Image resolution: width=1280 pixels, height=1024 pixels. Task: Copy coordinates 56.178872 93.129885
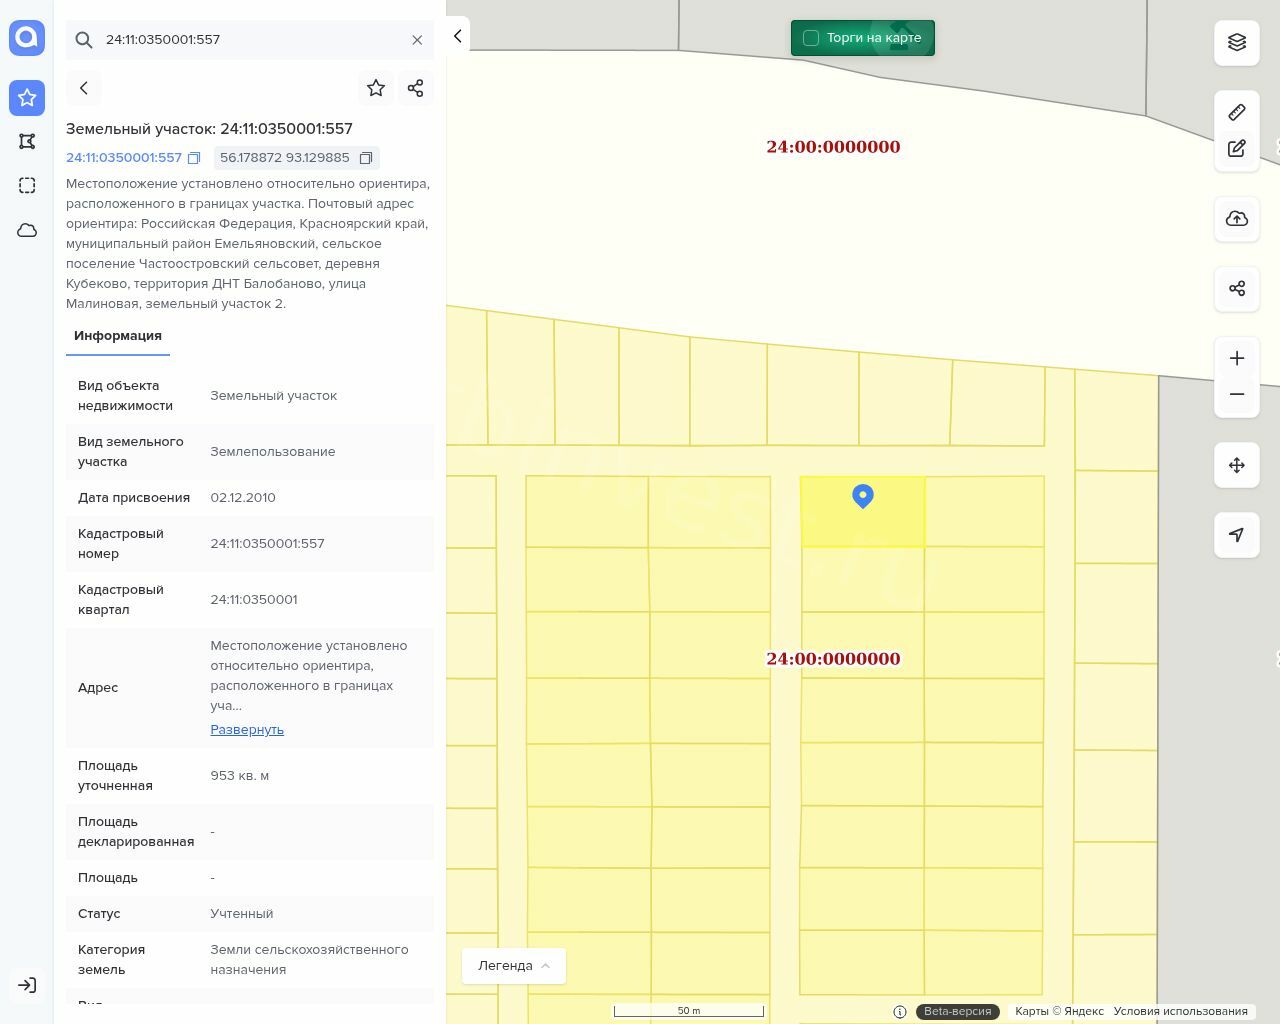click(x=366, y=158)
